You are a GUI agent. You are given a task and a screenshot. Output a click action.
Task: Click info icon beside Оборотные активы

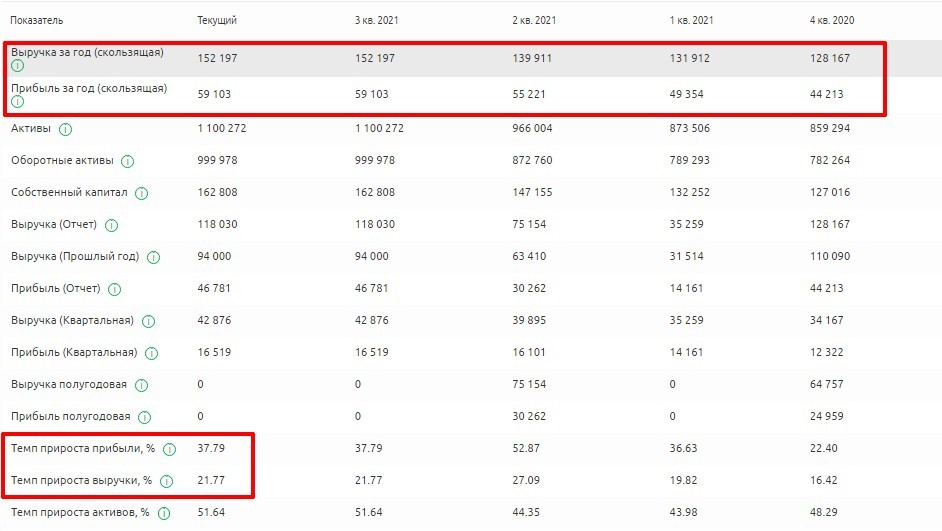click(x=127, y=162)
